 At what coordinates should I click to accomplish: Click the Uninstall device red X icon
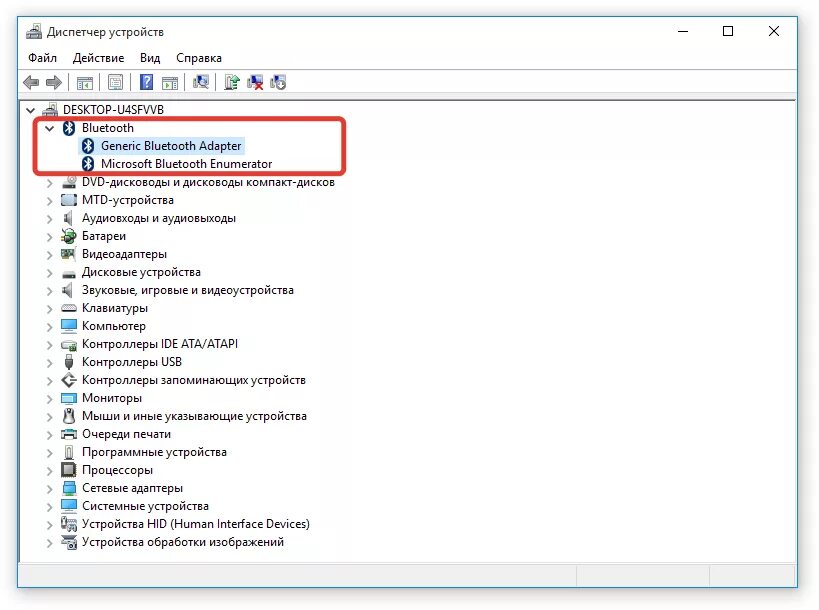coord(255,82)
